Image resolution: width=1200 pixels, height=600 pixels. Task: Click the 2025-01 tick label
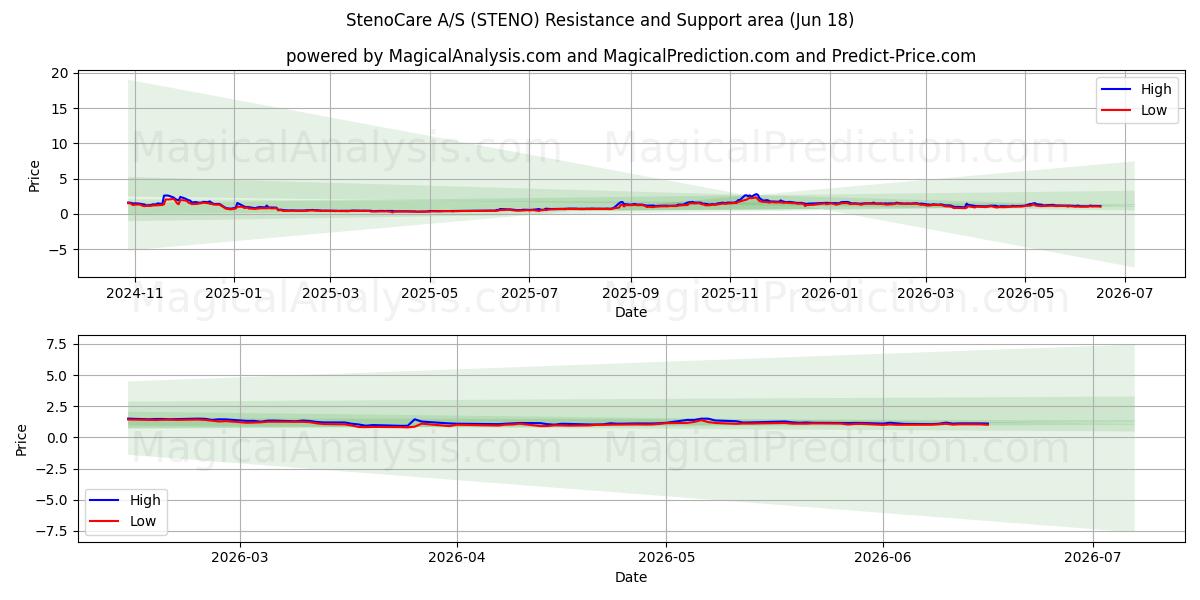[234, 293]
